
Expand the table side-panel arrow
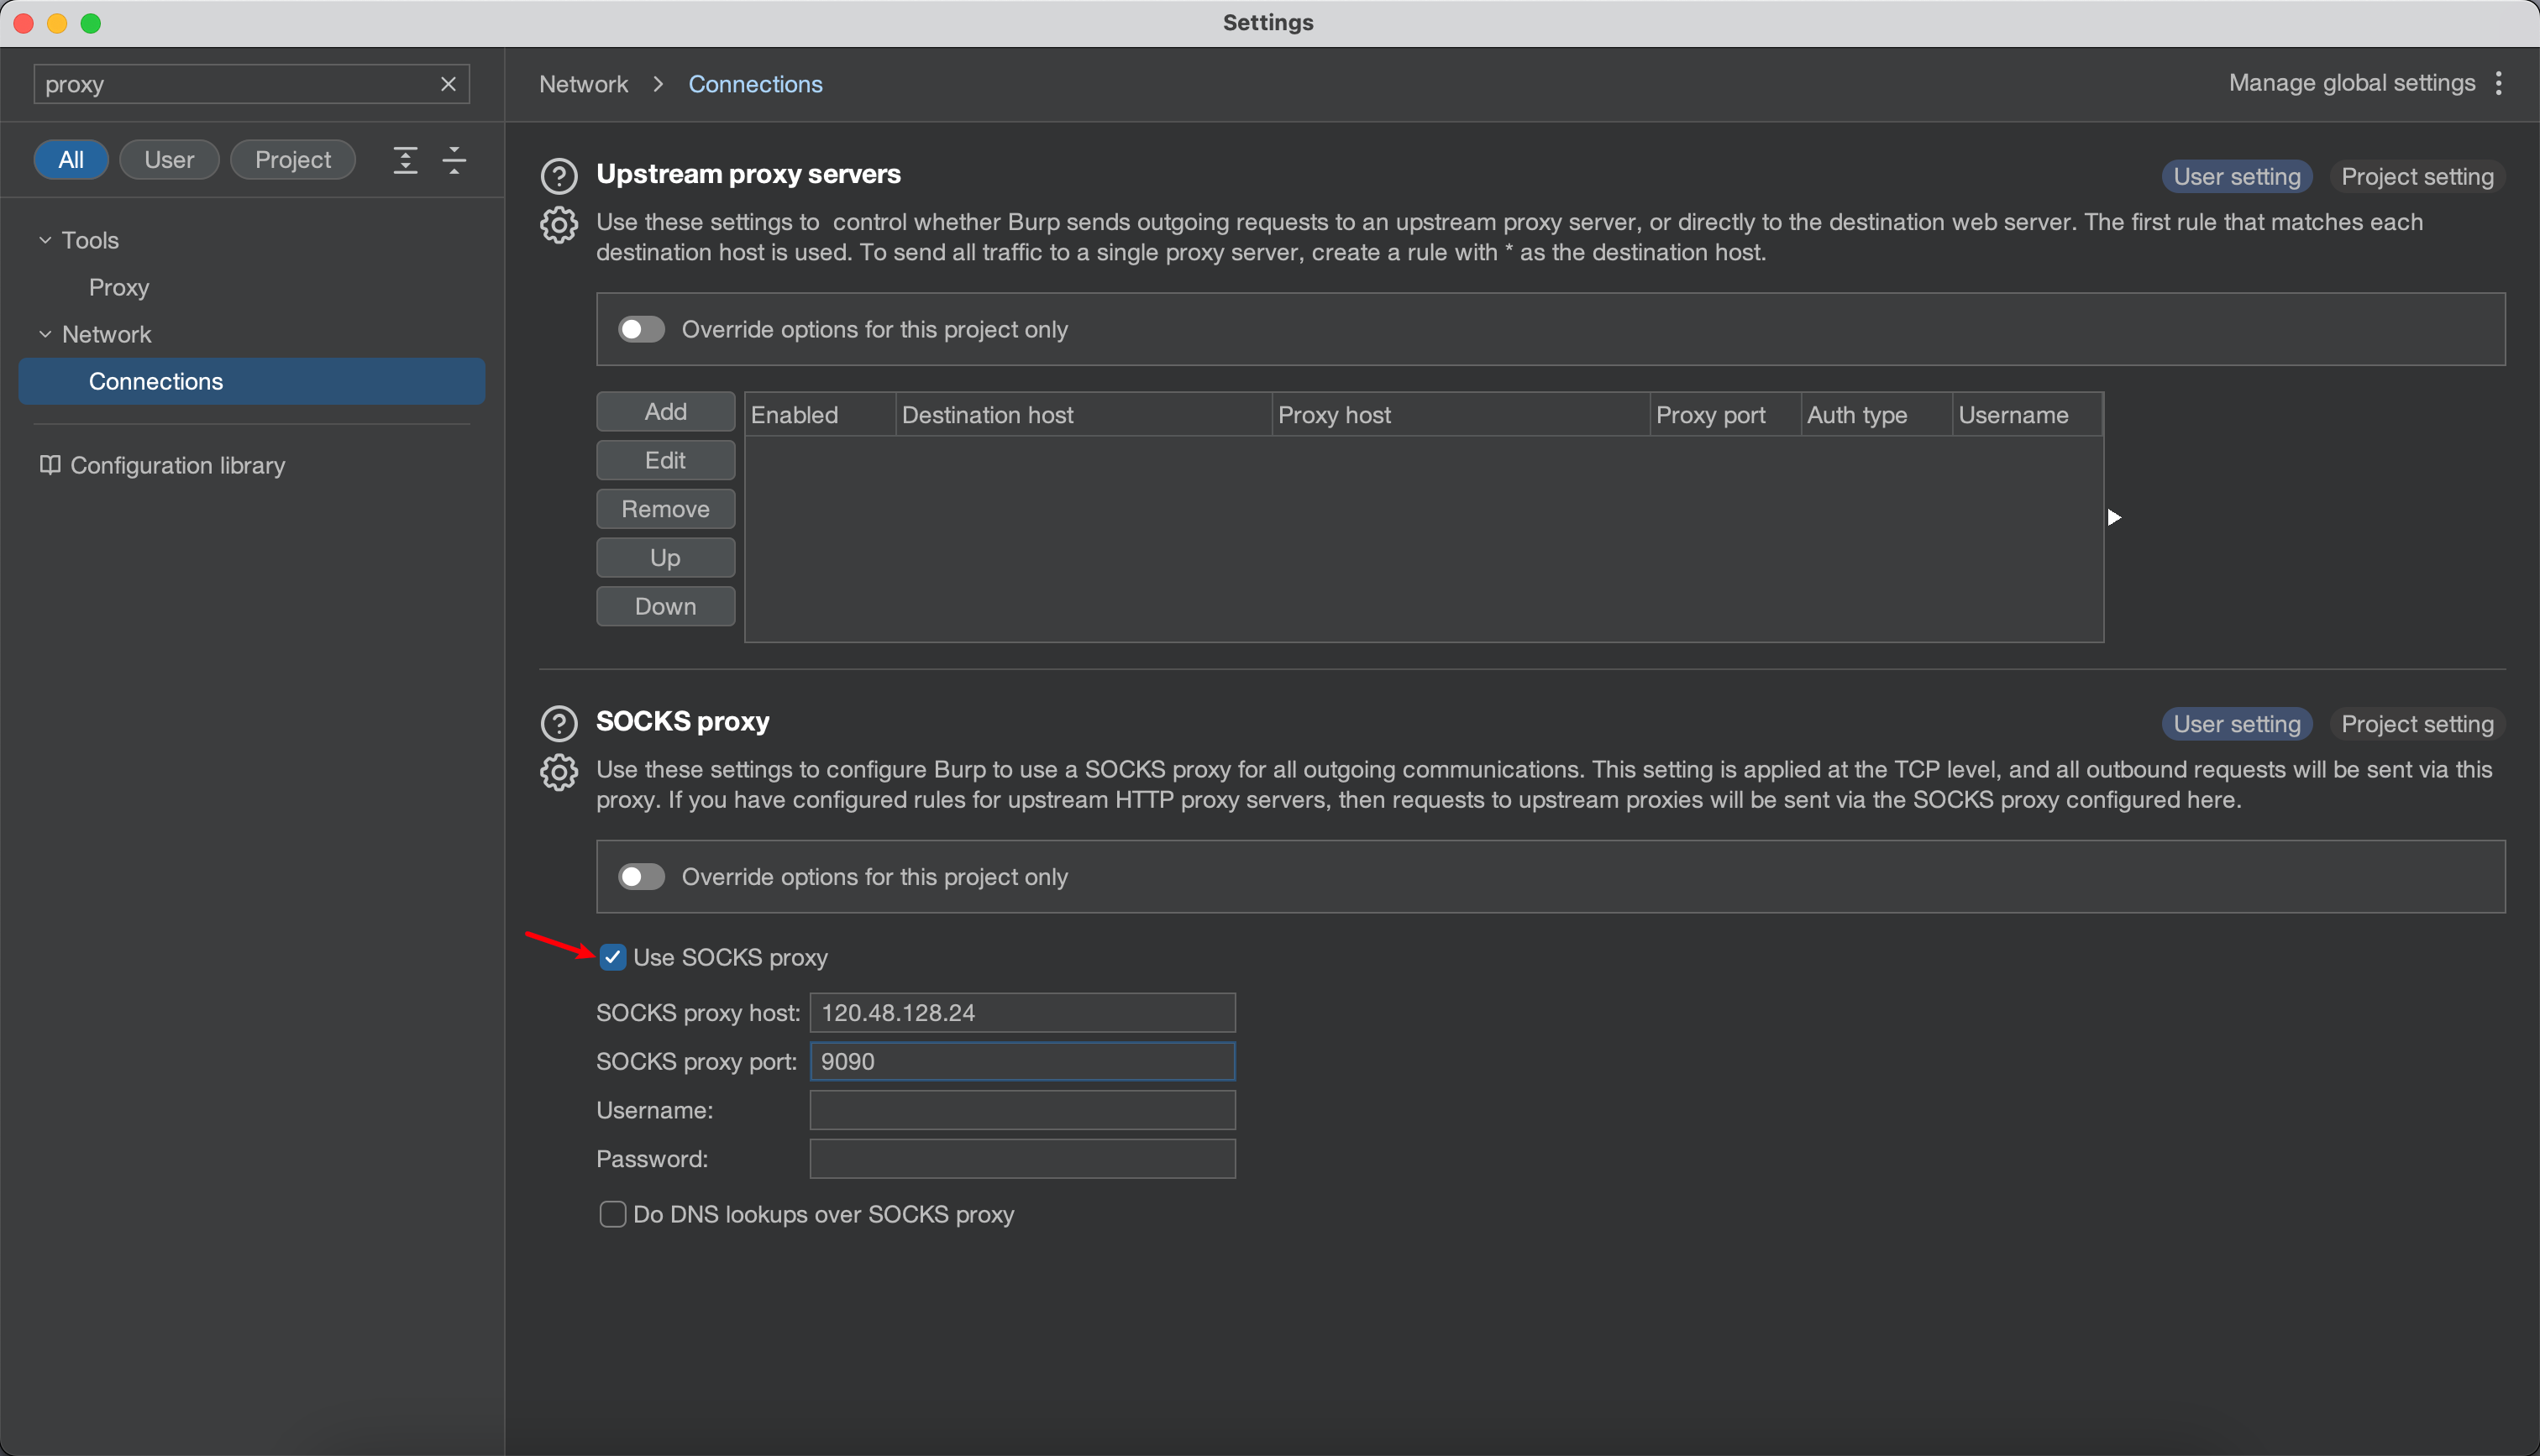click(x=2113, y=517)
